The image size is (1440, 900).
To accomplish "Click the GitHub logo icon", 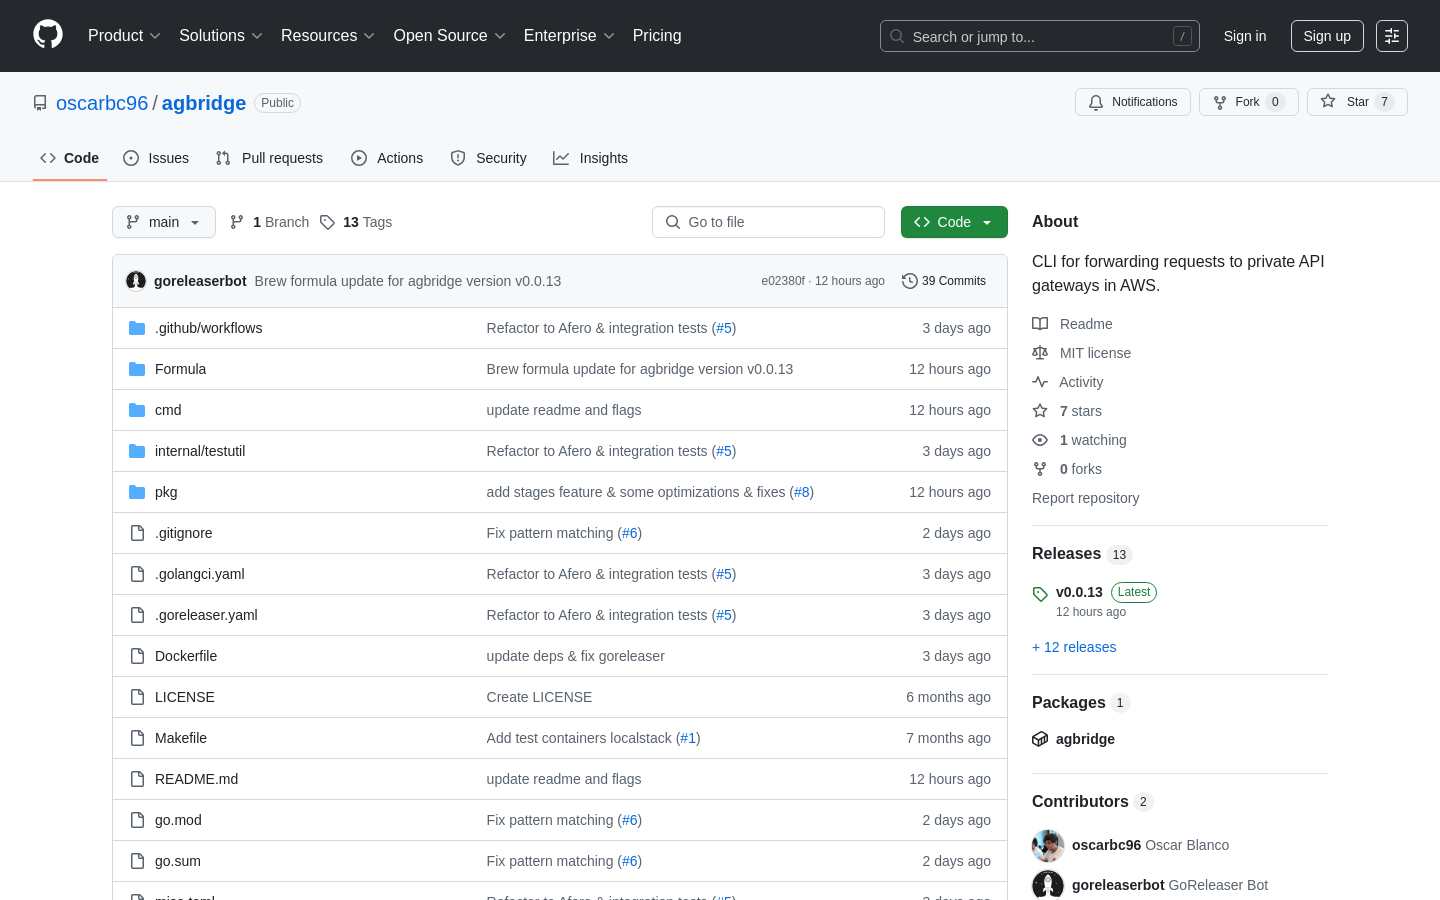I will (48, 35).
